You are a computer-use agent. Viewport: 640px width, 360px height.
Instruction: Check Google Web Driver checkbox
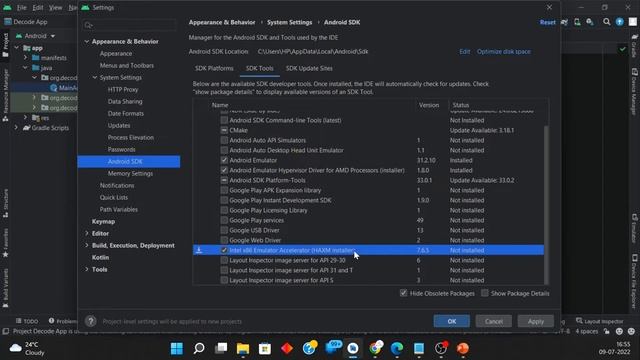(224, 240)
